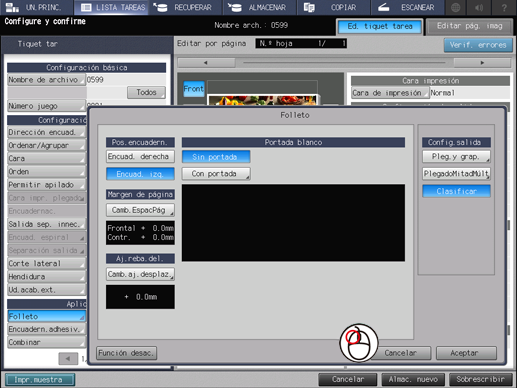The image size is (517, 388).
Task: Toggle the Clasificar option
Action: click(x=456, y=191)
